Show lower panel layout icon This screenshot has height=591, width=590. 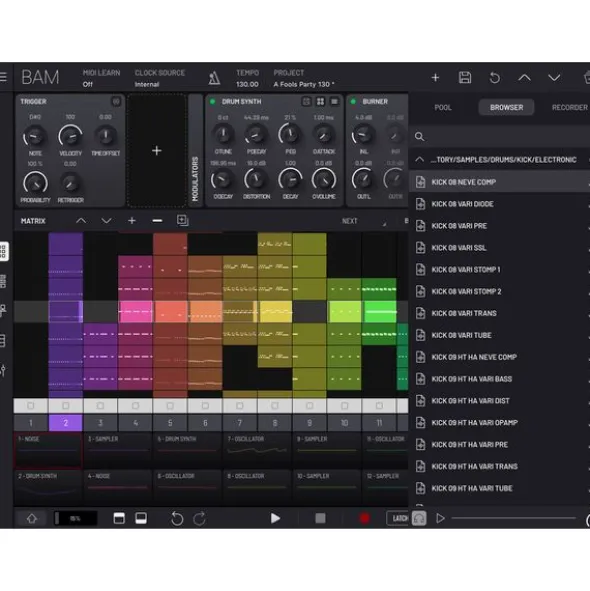[141, 518]
